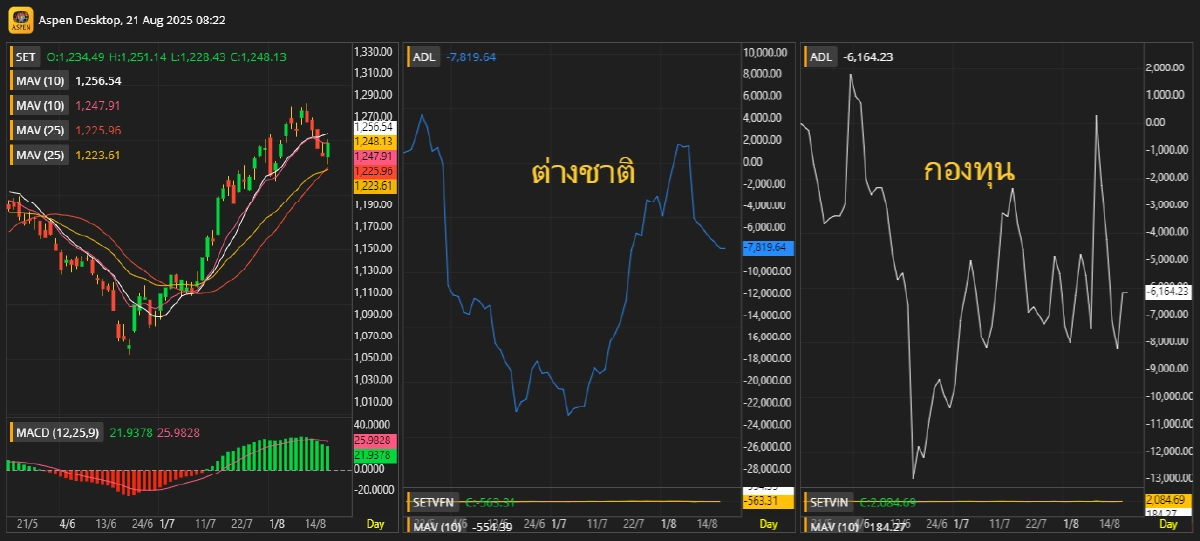Click the yellow 1,248.13 price axis tag
This screenshot has width=1200, height=541.
pos(375,142)
